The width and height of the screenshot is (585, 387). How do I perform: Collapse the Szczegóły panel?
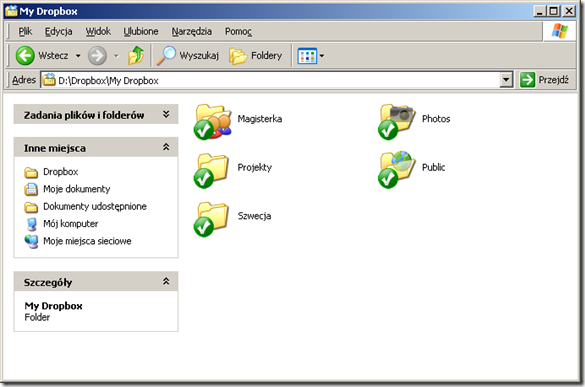click(x=166, y=281)
